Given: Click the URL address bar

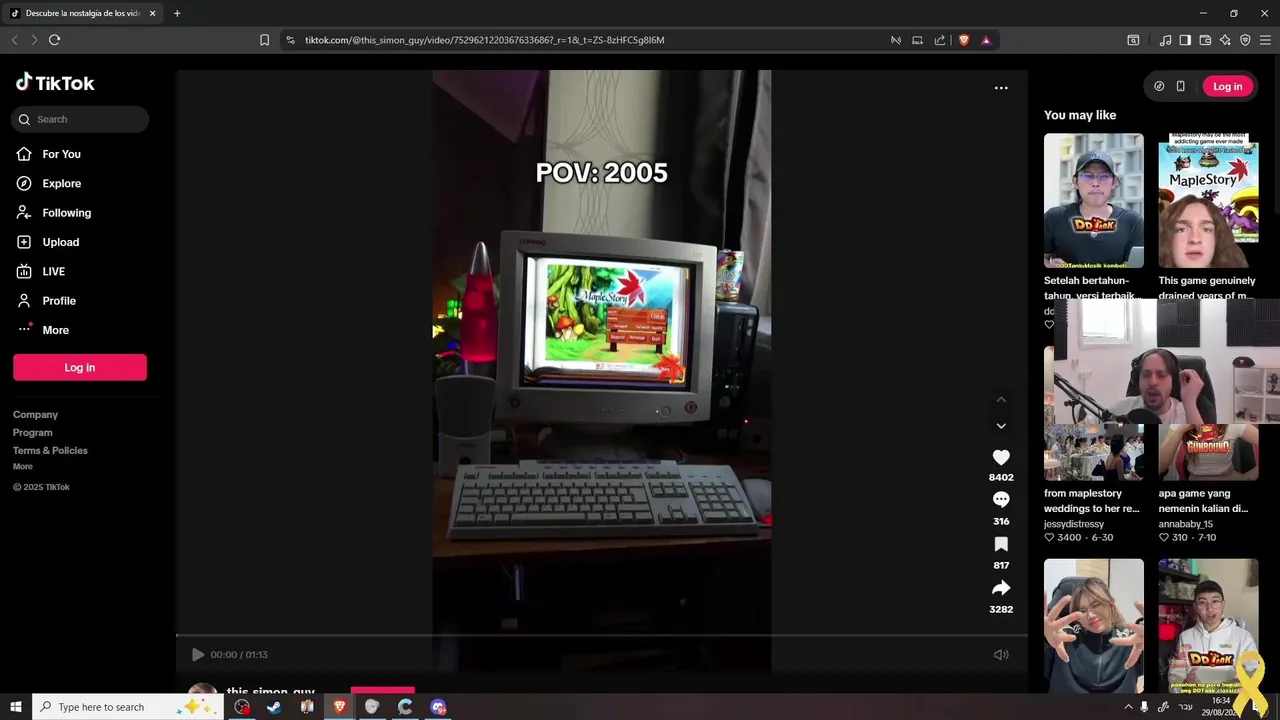Looking at the screenshot, I should click(x=590, y=40).
